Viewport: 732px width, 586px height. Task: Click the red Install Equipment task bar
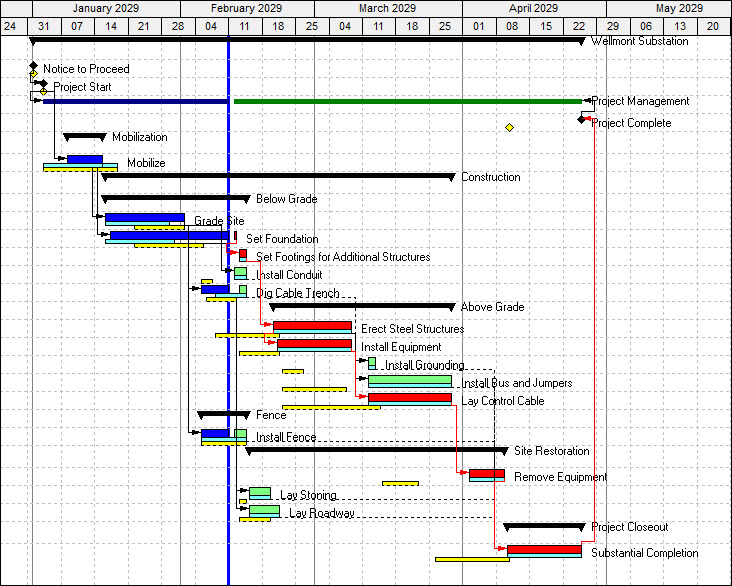(x=314, y=343)
